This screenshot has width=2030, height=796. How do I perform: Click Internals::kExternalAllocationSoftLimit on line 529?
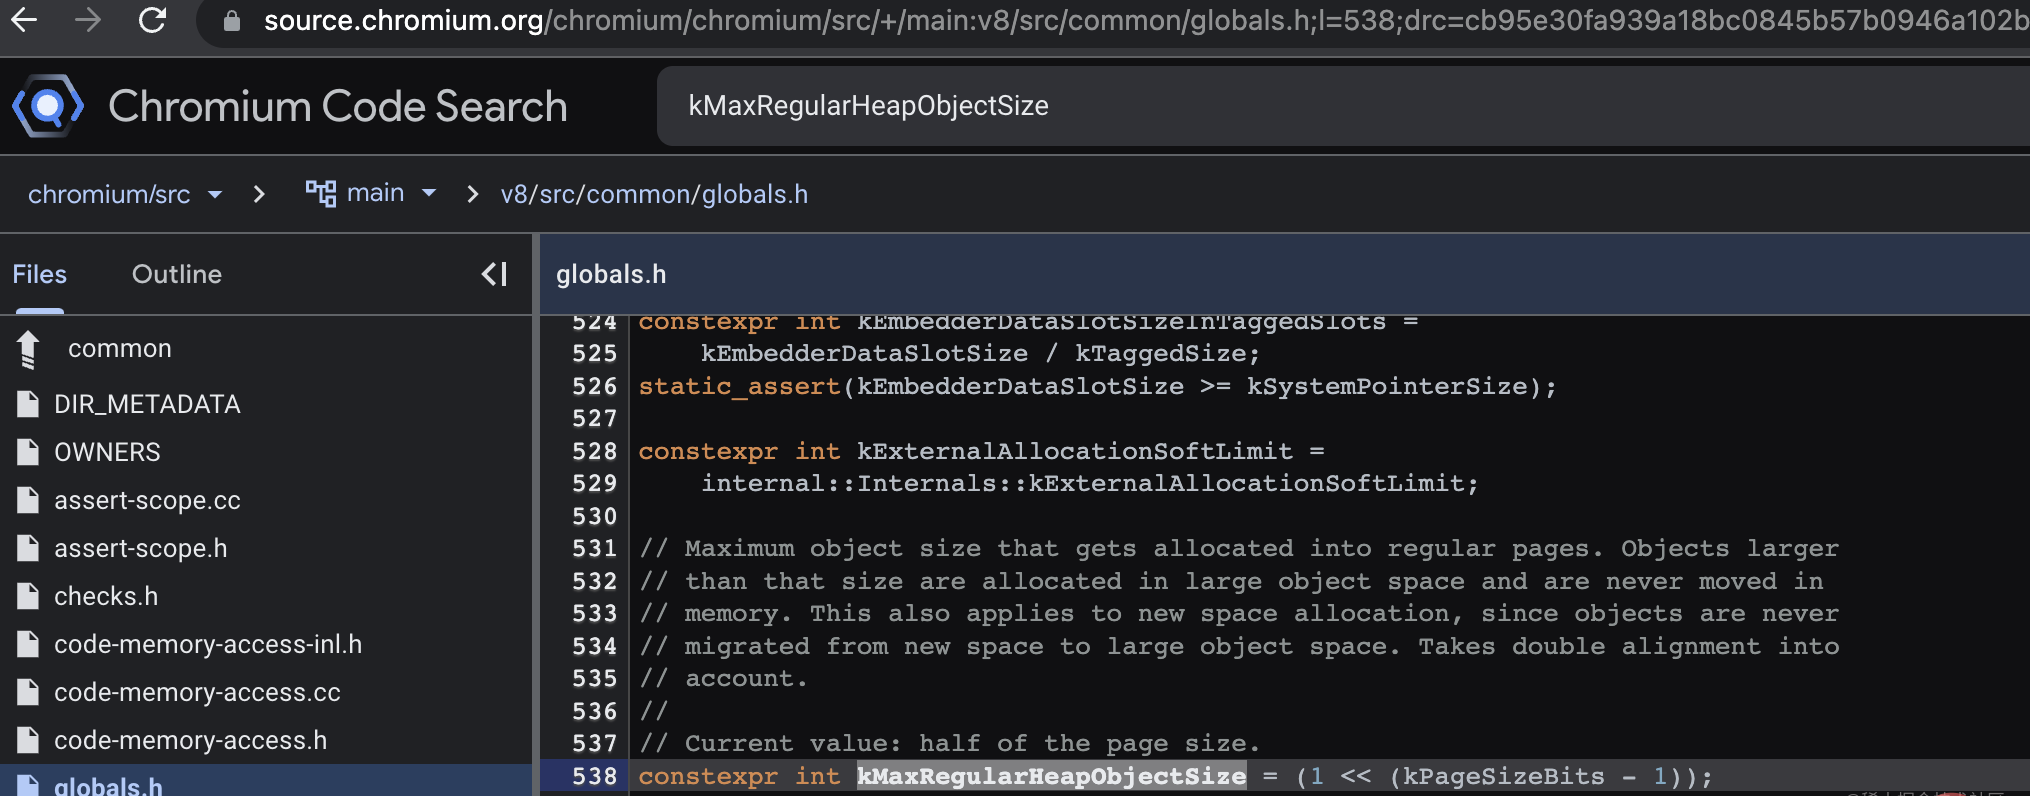click(x=1161, y=483)
